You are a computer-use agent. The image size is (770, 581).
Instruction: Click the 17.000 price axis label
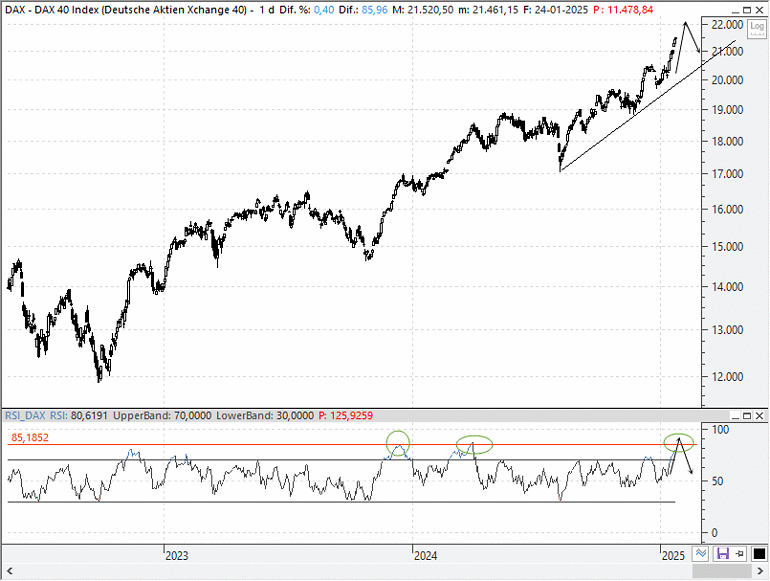click(727, 174)
